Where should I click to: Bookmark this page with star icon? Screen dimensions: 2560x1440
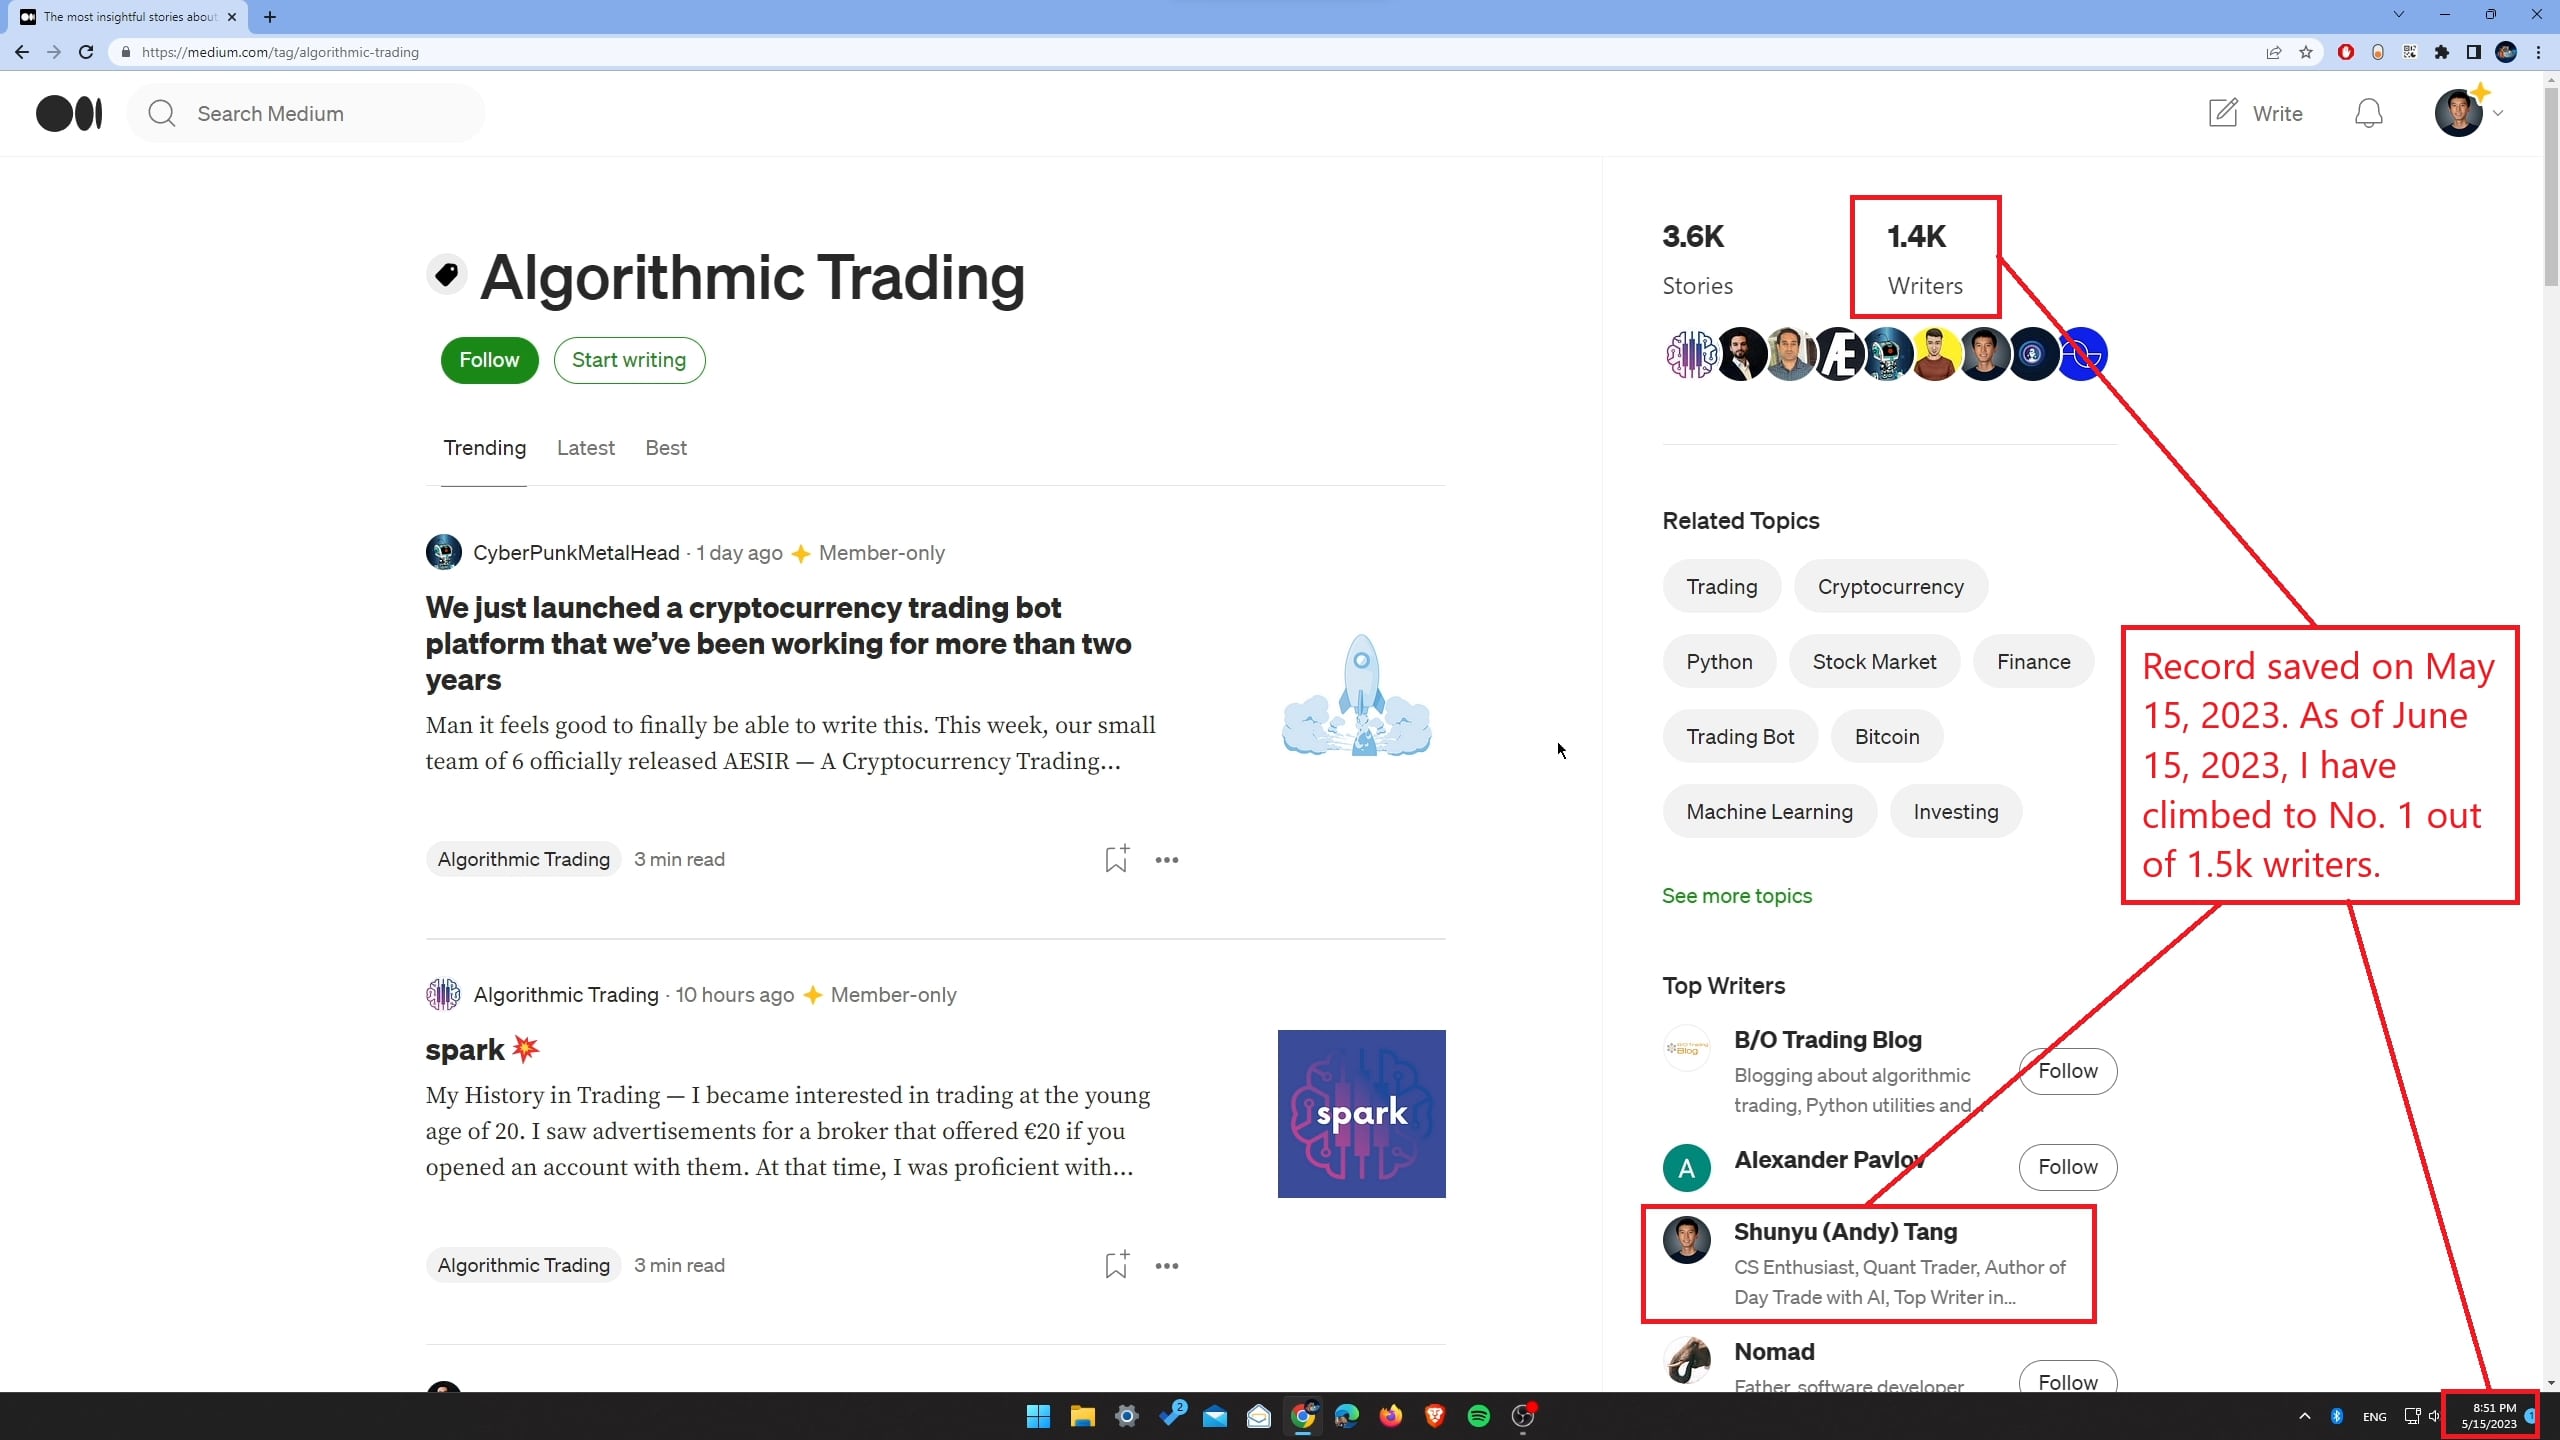coord(2306,52)
